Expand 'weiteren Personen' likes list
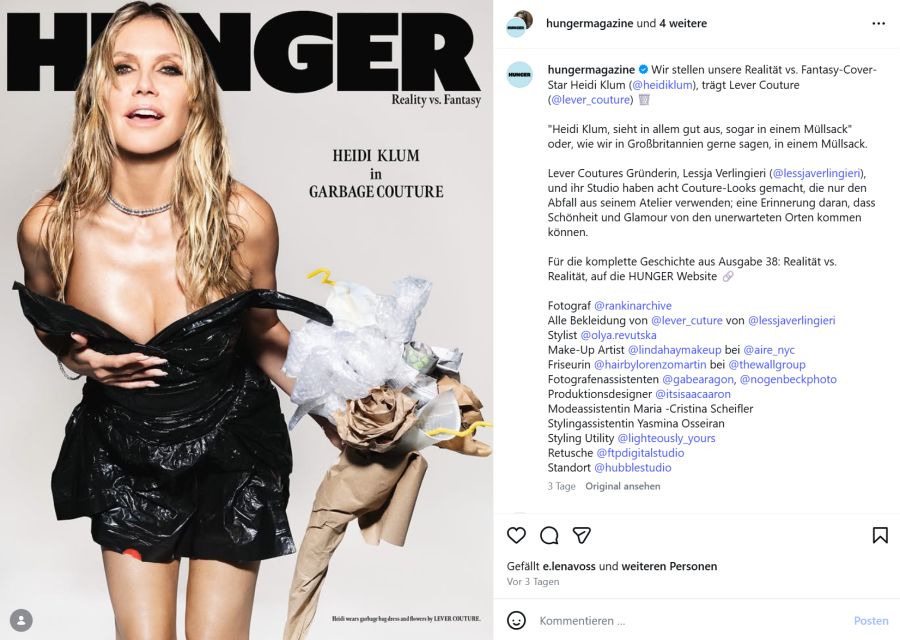The width and height of the screenshot is (900, 640). click(x=669, y=566)
